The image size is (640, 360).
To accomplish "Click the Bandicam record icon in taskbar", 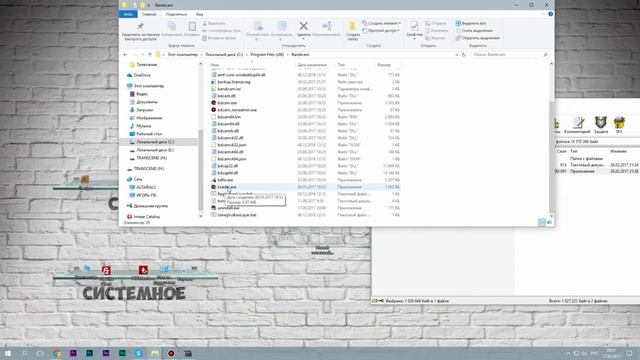I will [171, 353].
